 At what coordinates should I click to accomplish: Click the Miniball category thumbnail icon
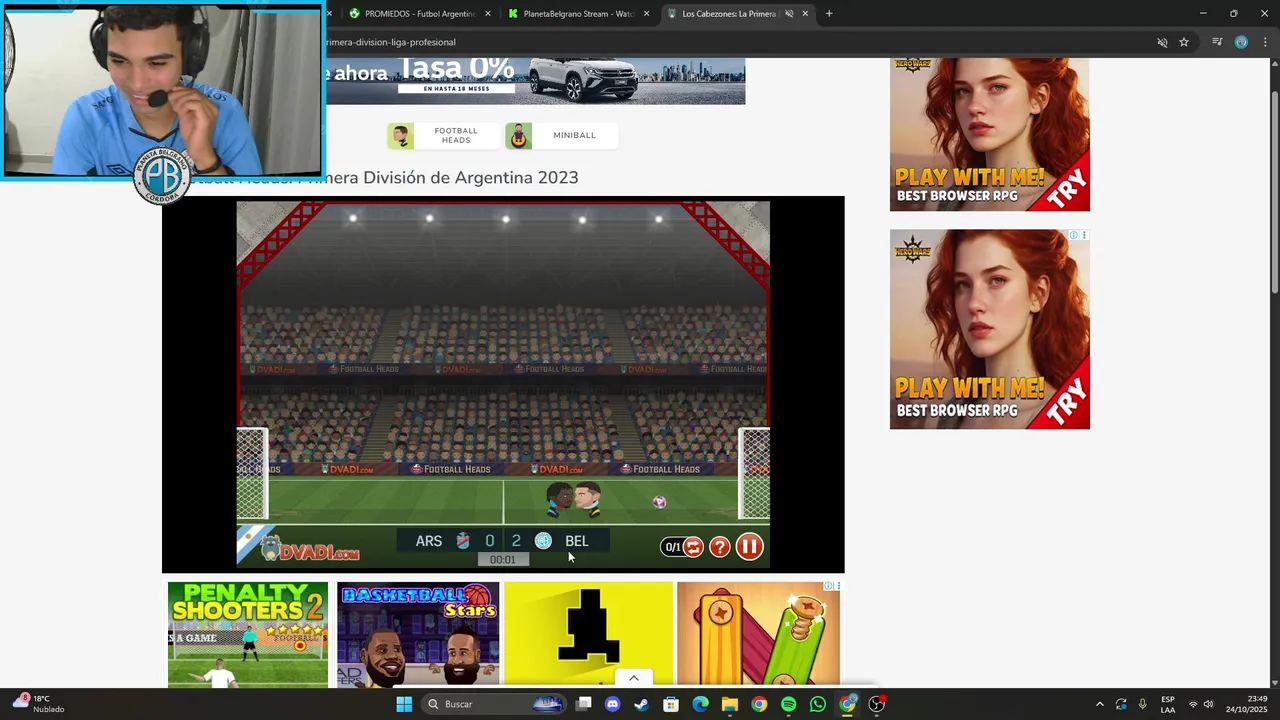tap(518, 136)
